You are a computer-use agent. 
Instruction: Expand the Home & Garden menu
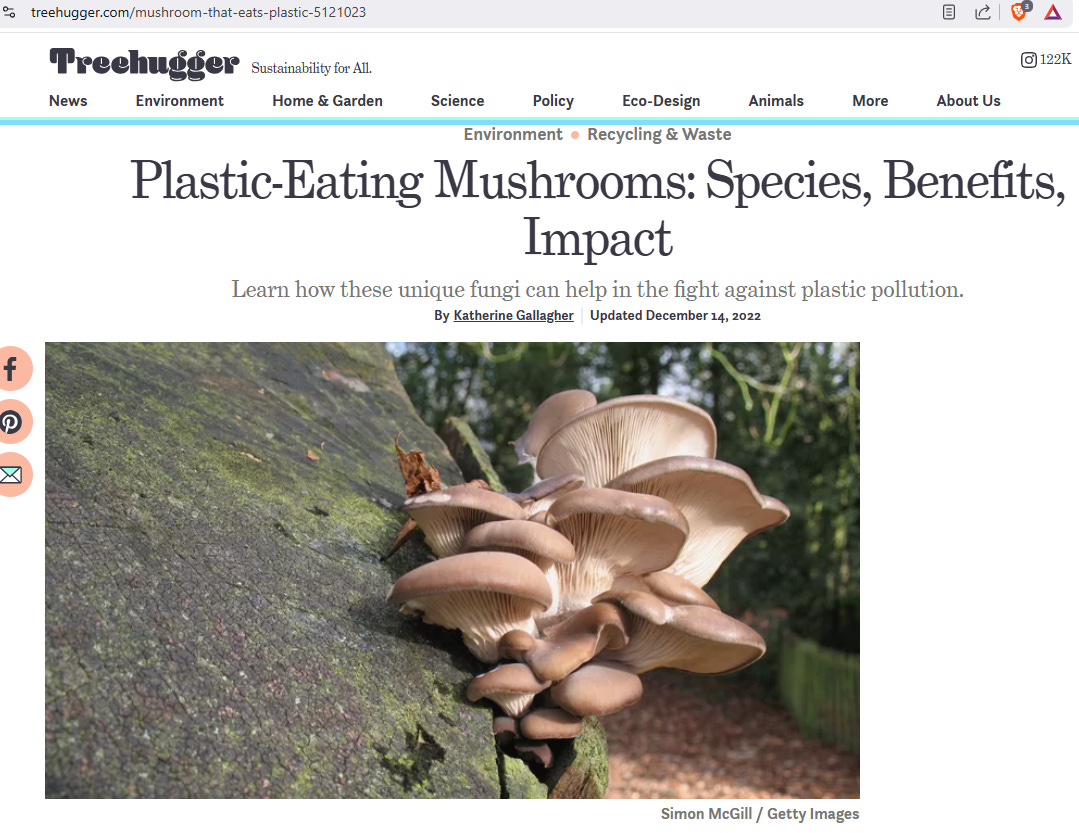(x=328, y=100)
